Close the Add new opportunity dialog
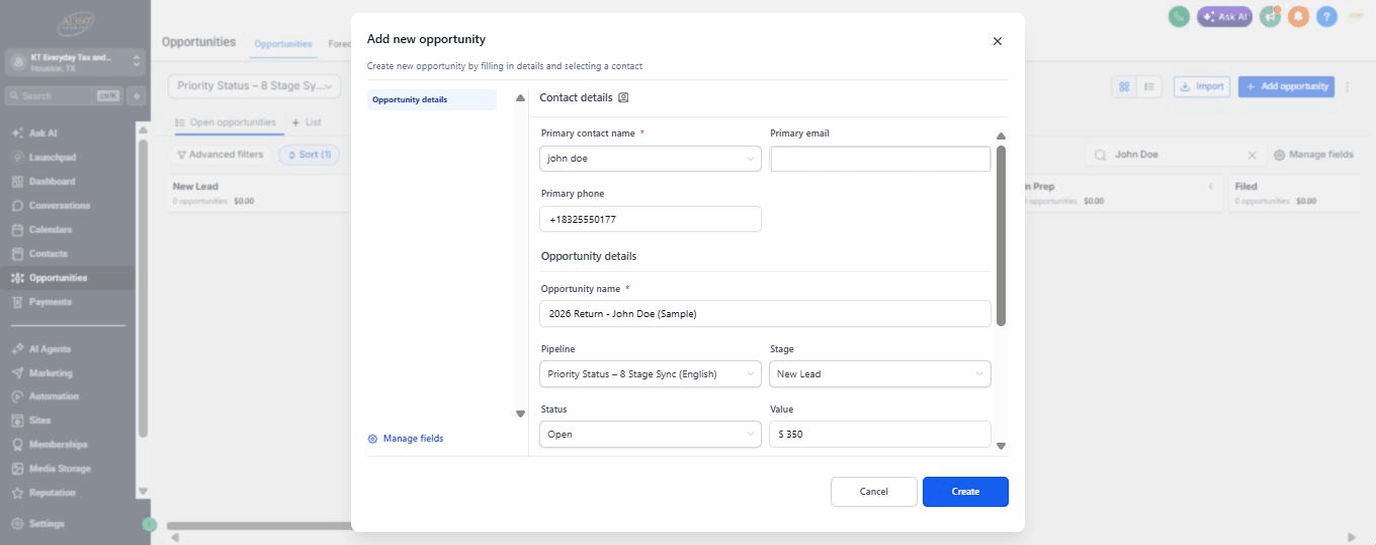1376x545 pixels. pyautogui.click(x=997, y=41)
